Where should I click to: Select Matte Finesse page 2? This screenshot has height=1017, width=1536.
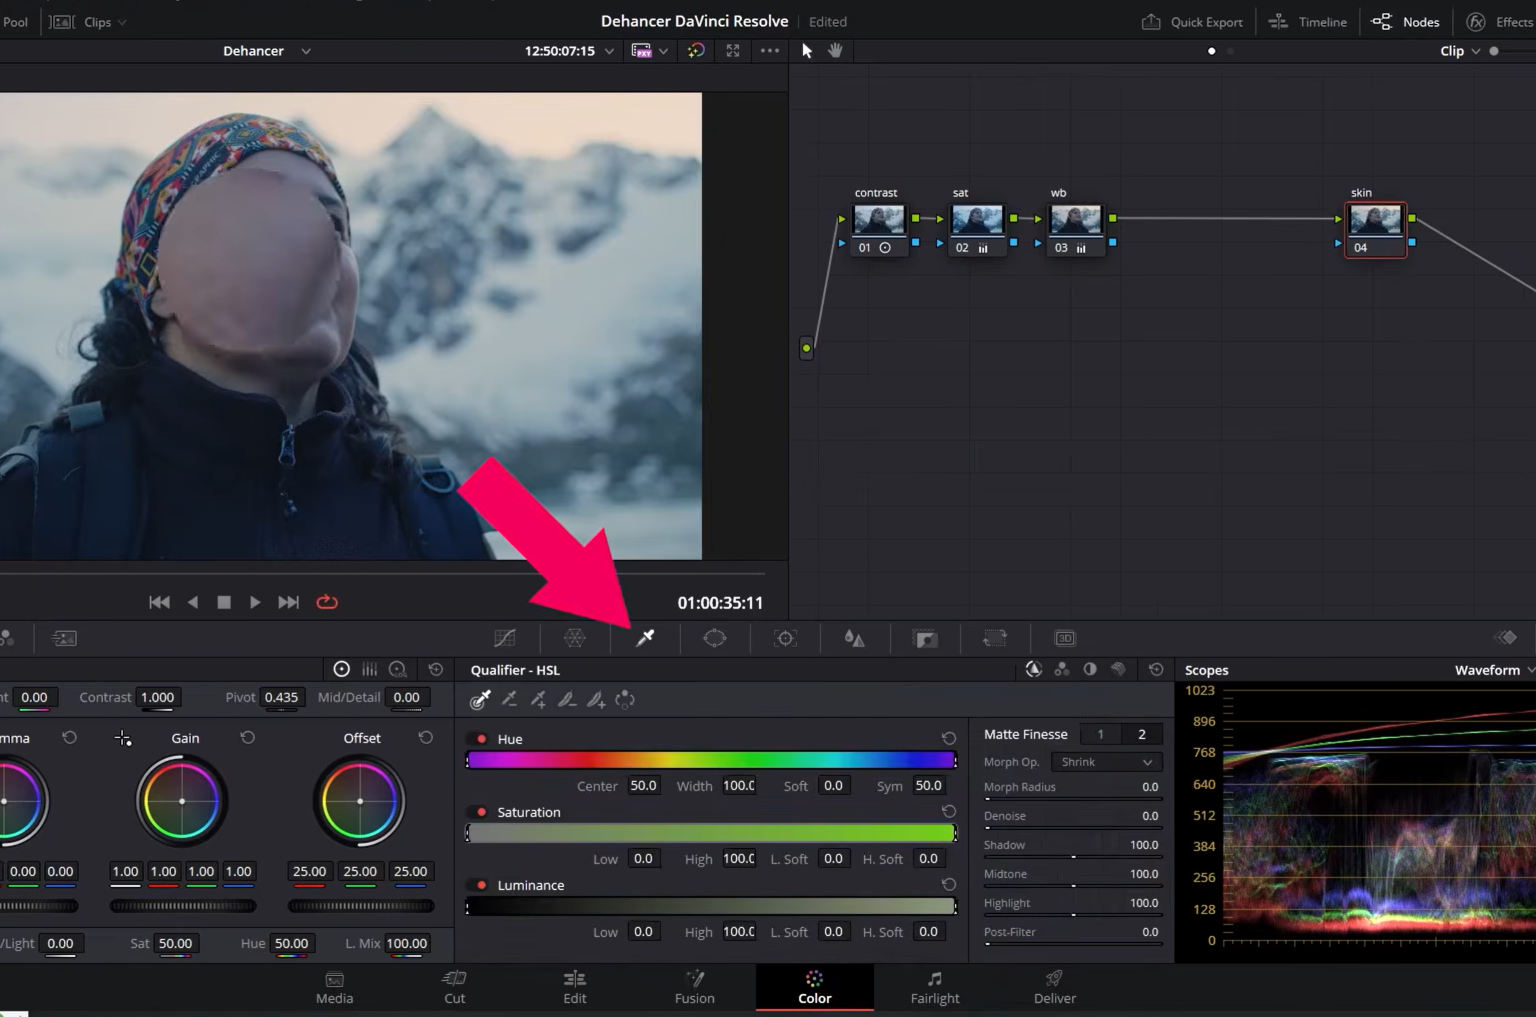tap(1142, 734)
